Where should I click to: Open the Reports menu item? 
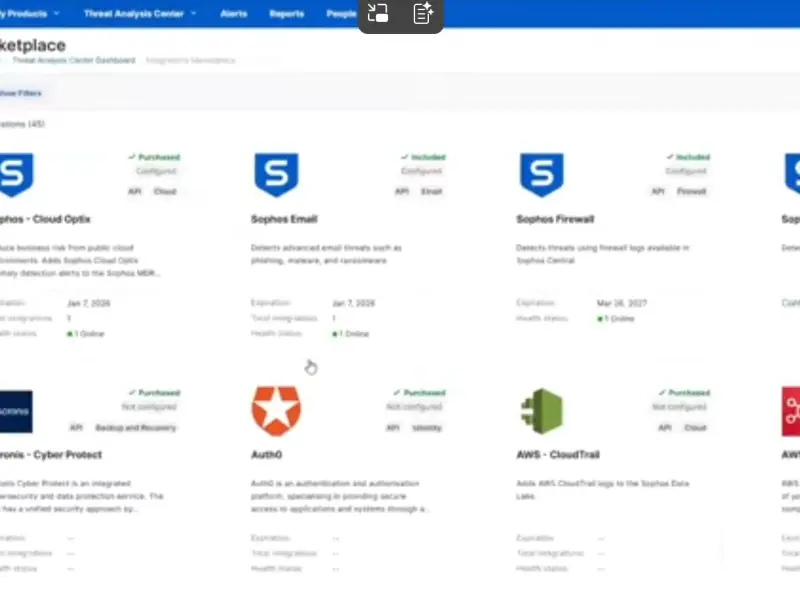click(x=287, y=14)
